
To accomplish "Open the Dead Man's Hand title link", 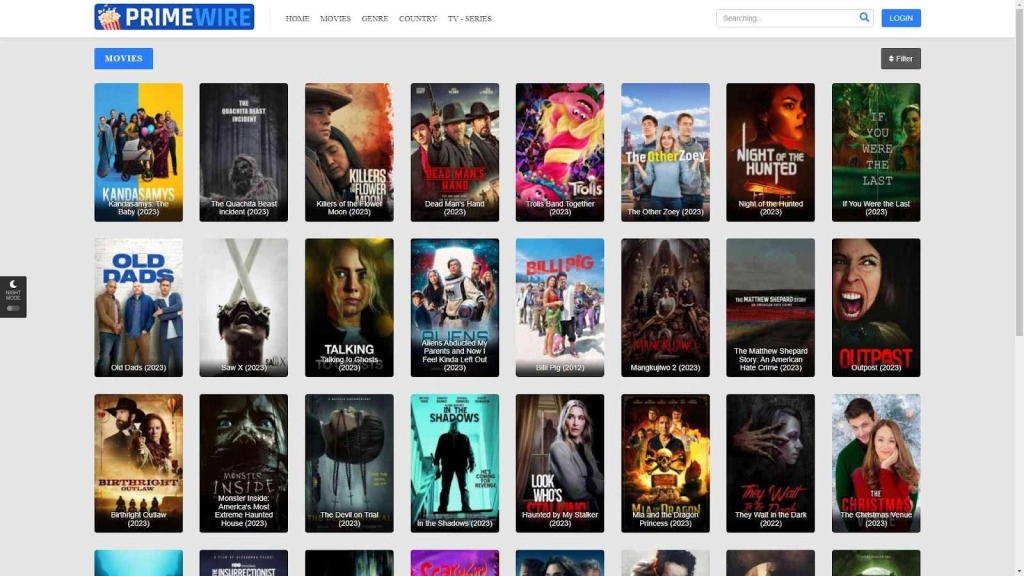I will point(454,207).
